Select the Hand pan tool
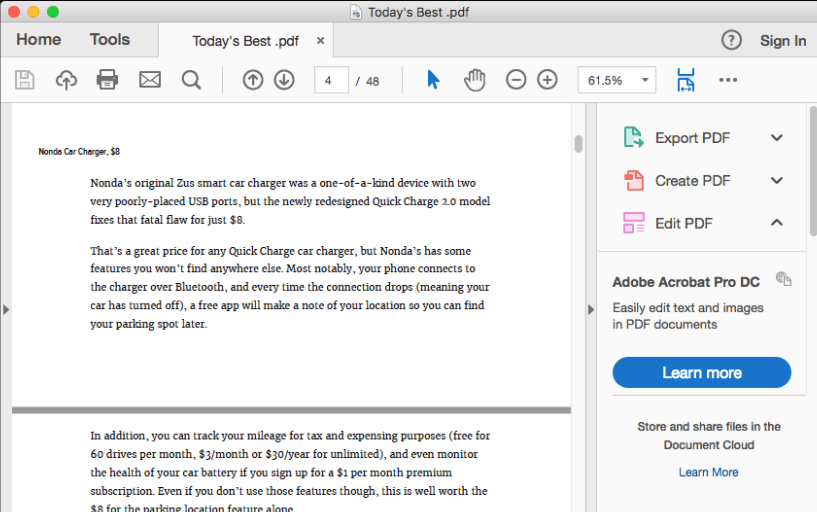The width and height of the screenshot is (817, 512). tap(474, 80)
